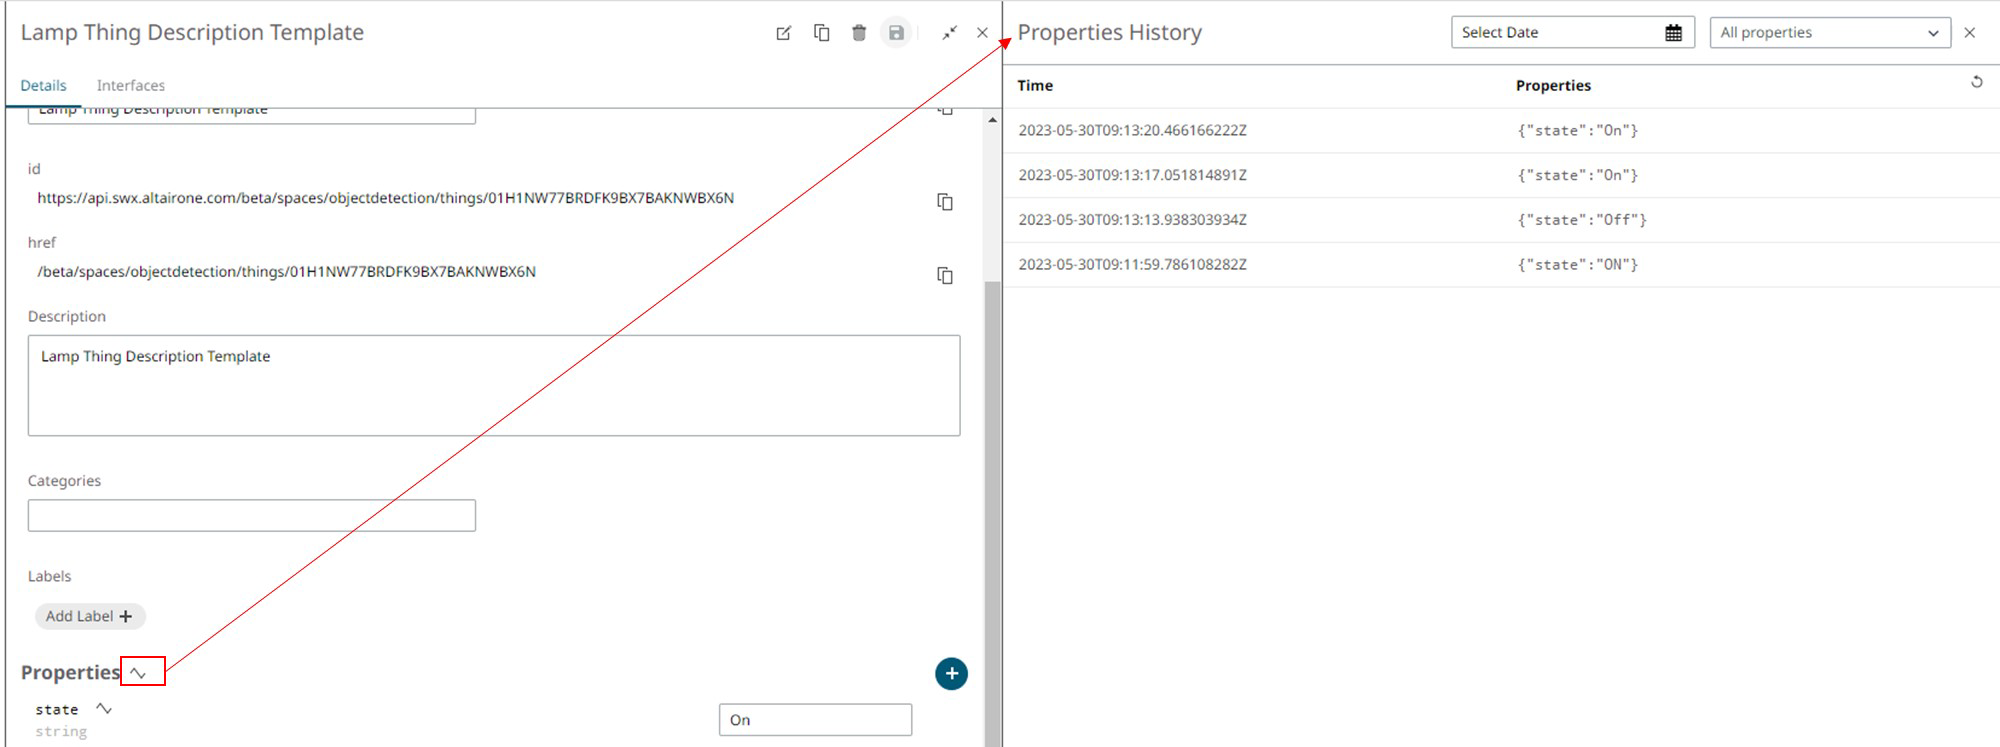This screenshot has height=747, width=2000.
Task: Click the save disk icon
Action: 896,33
